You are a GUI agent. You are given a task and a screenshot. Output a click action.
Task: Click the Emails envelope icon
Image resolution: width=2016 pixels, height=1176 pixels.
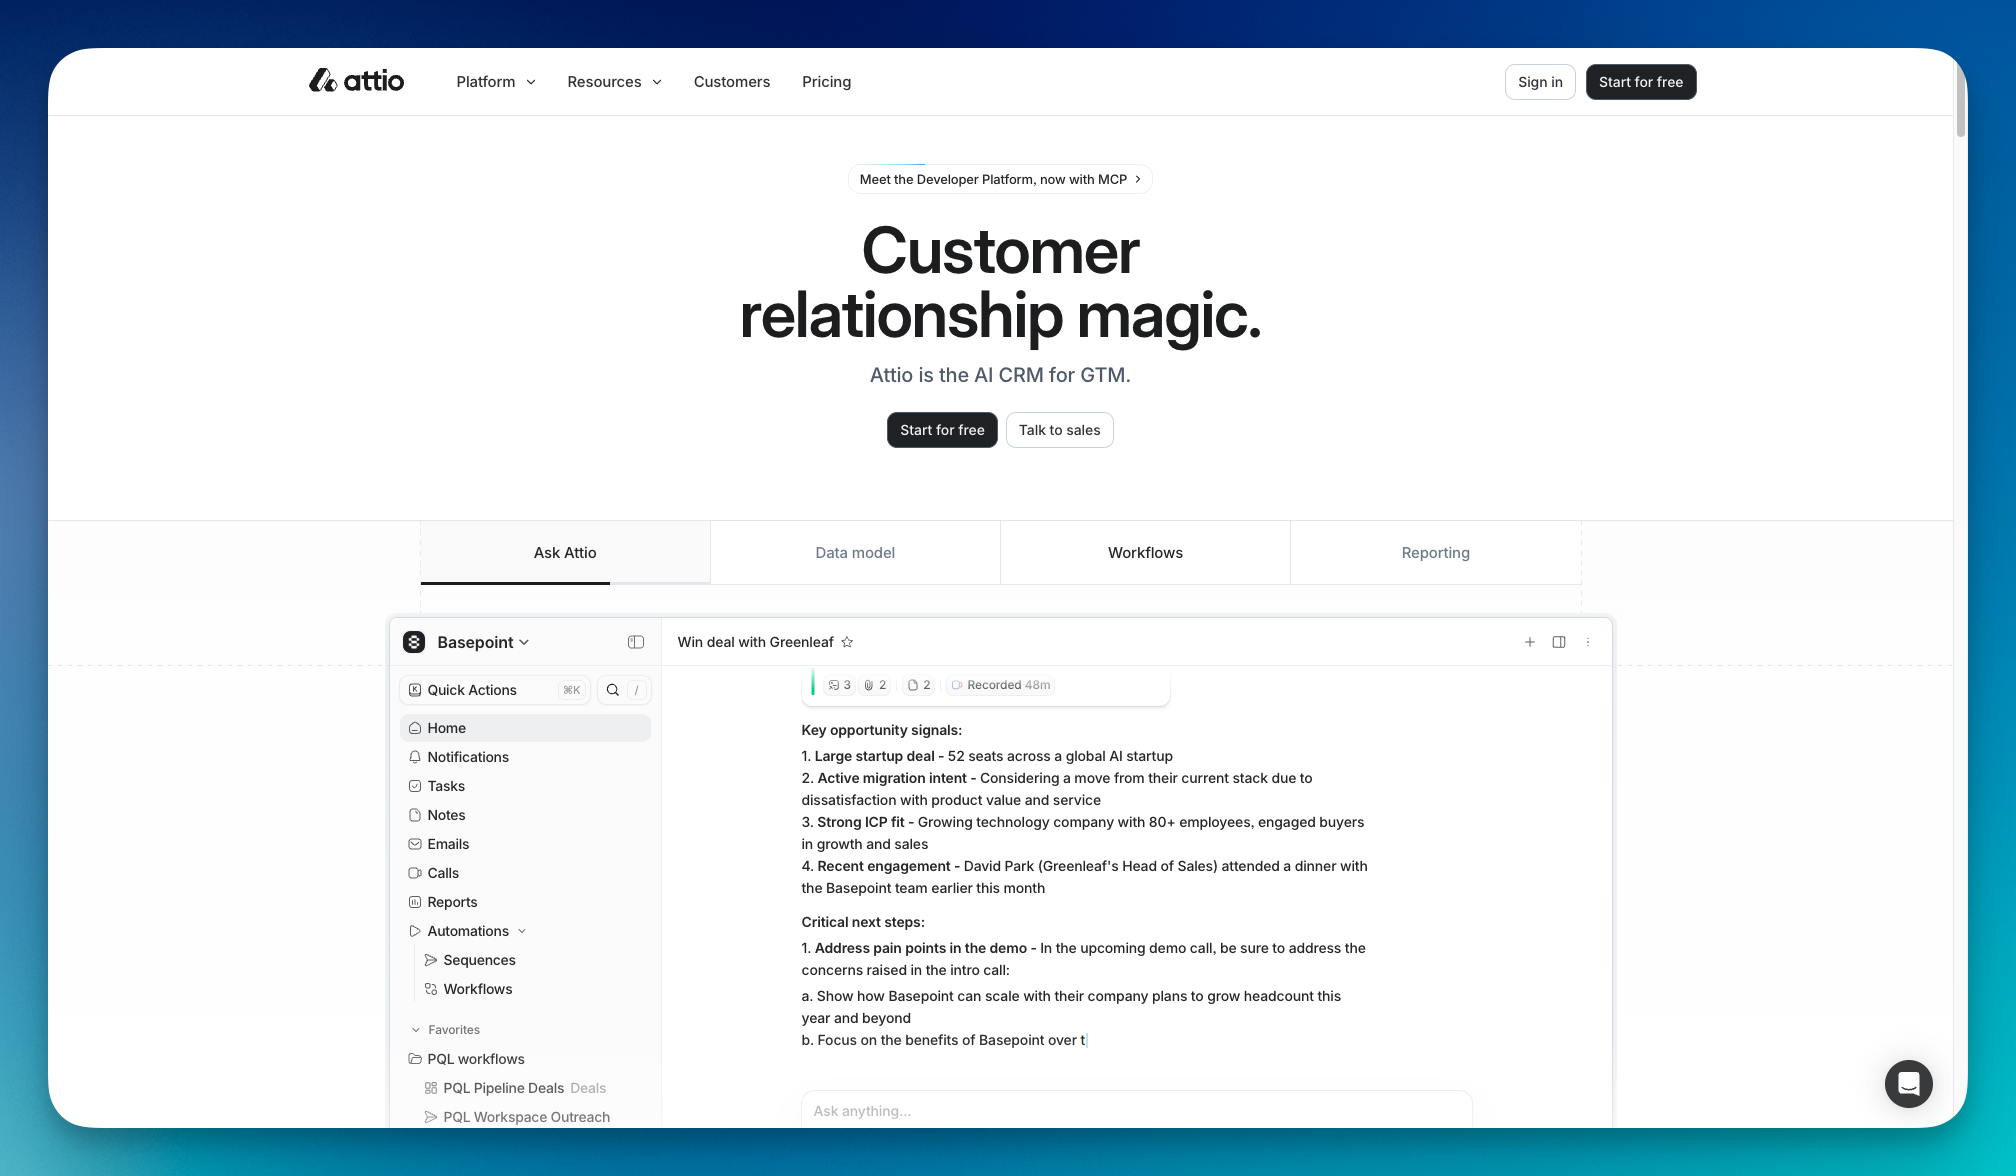tap(415, 844)
